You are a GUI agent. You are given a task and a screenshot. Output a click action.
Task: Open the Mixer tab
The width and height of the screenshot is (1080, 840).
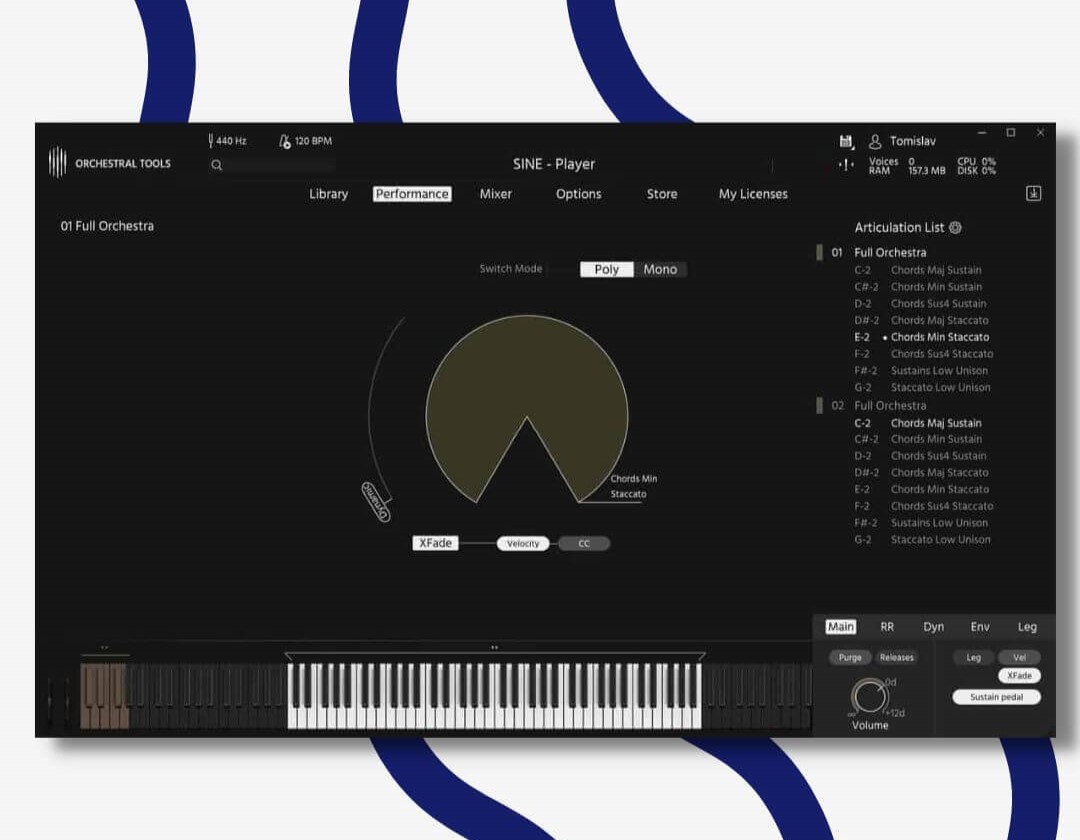coord(495,194)
